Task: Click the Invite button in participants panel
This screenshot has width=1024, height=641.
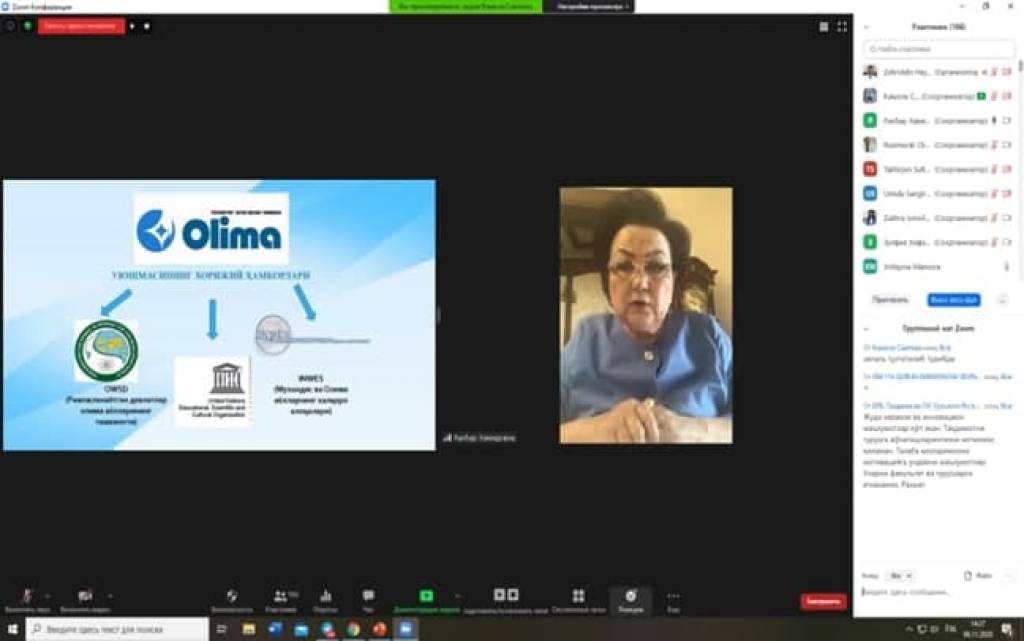Action: [890, 300]
